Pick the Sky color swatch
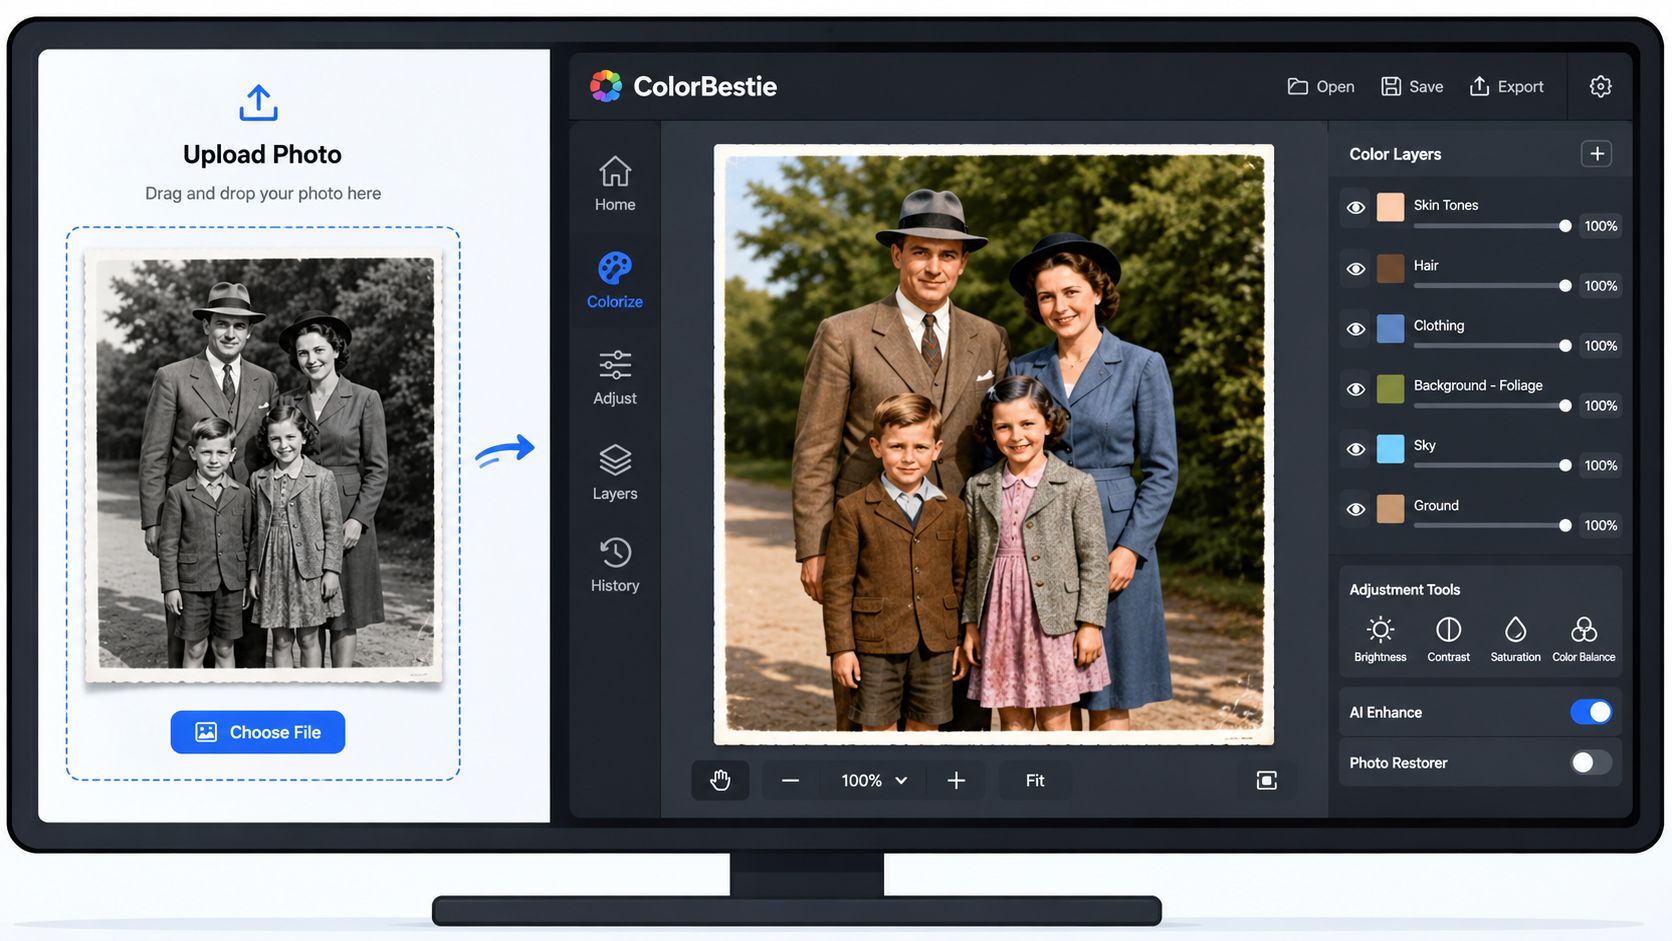 click(1390, 448)
